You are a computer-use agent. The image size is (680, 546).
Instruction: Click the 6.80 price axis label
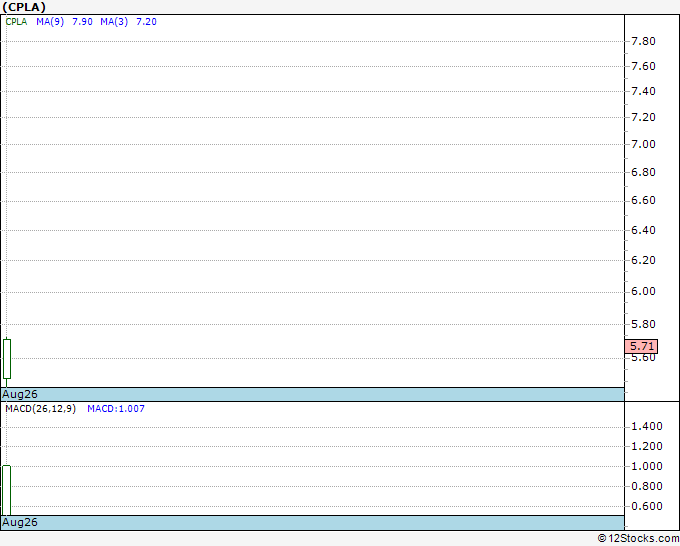click(643, 172)
